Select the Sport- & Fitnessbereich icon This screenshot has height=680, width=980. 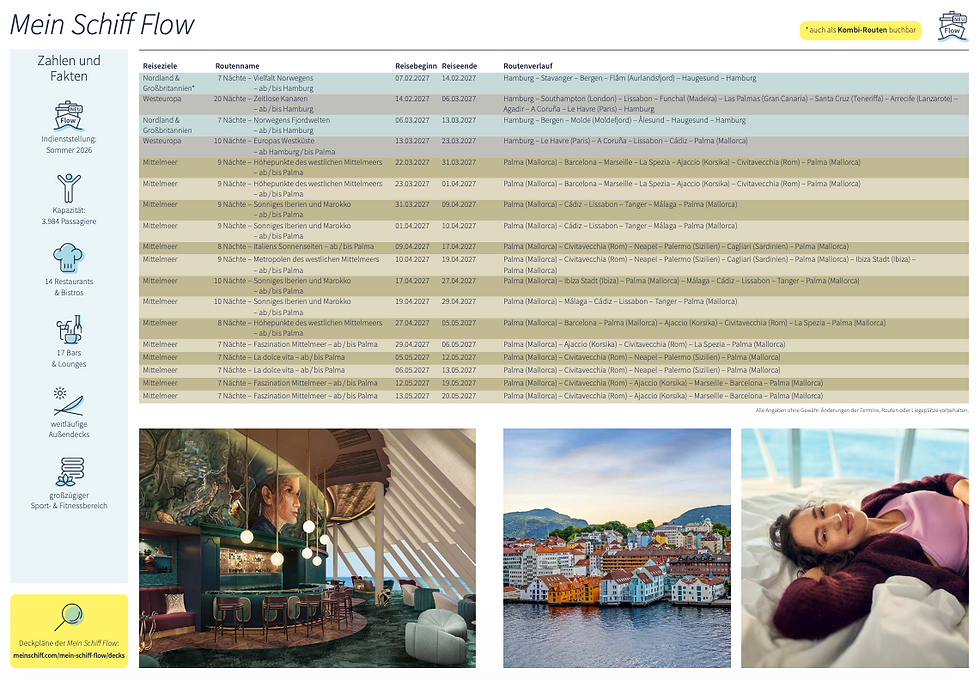click(70, 470)
